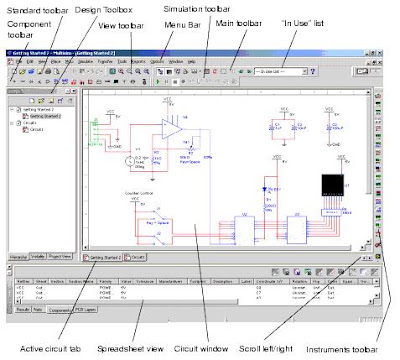
Task: Collapse the Getting Started 2 root tree node
Action: click(x=12, y=109)
